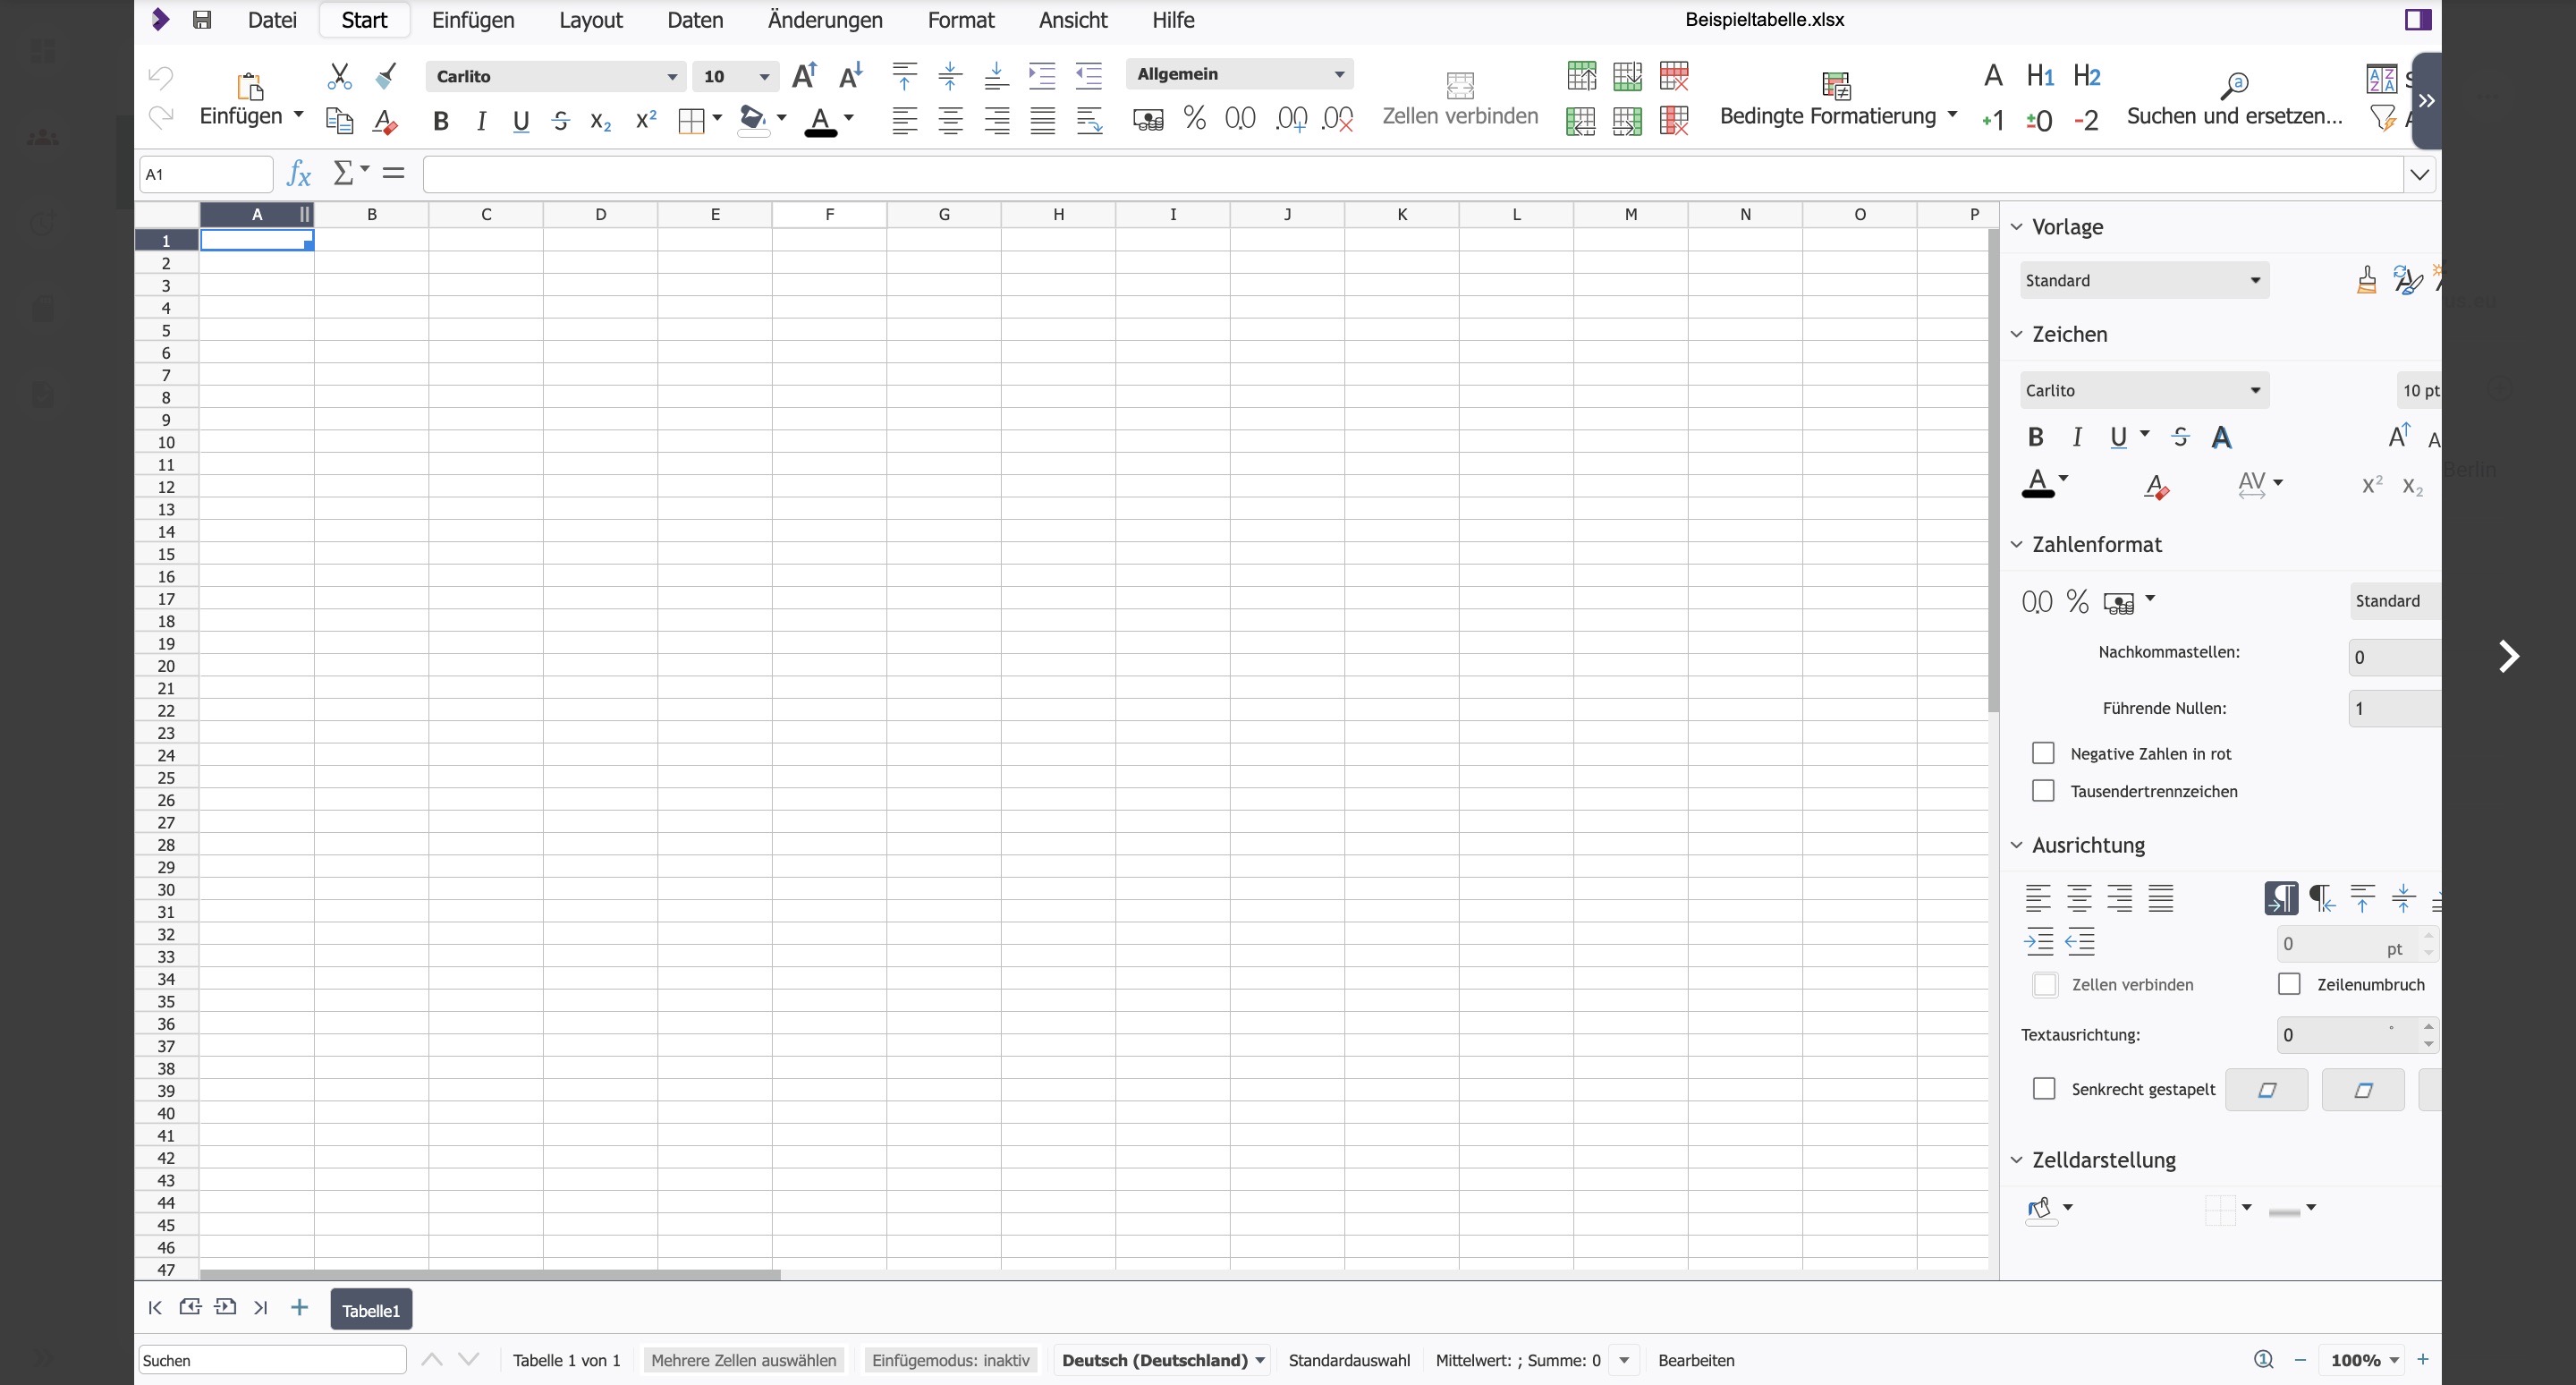Add decimal place in toolbar

coord(1291,119)
